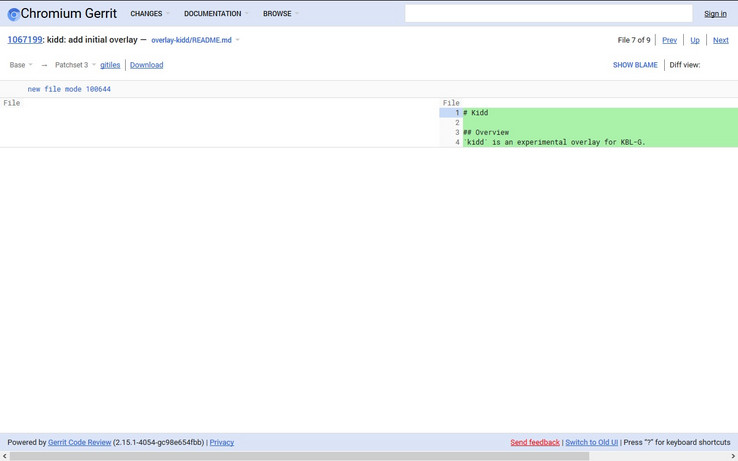
Task: Open the DOCUMENTATION menu
Action: [x=216, y=14]
